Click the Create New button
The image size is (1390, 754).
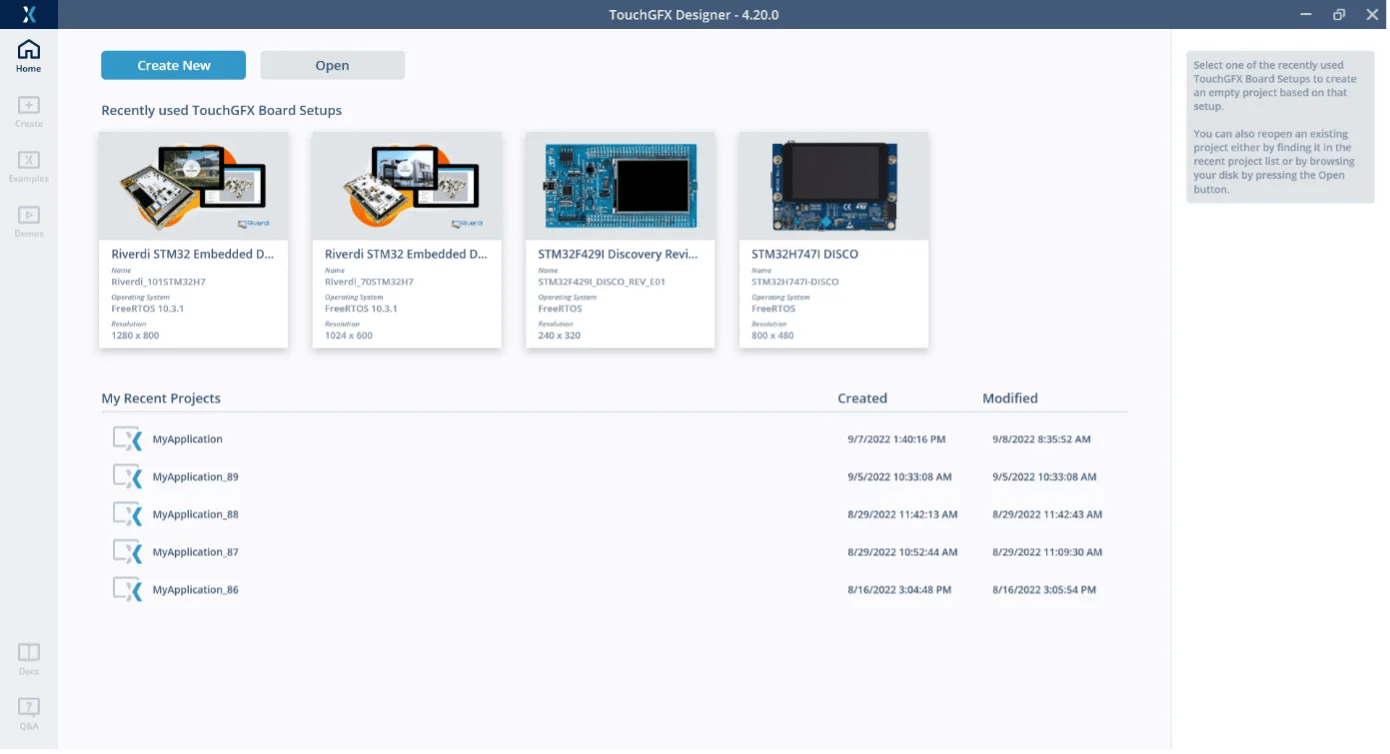[173, 65]
